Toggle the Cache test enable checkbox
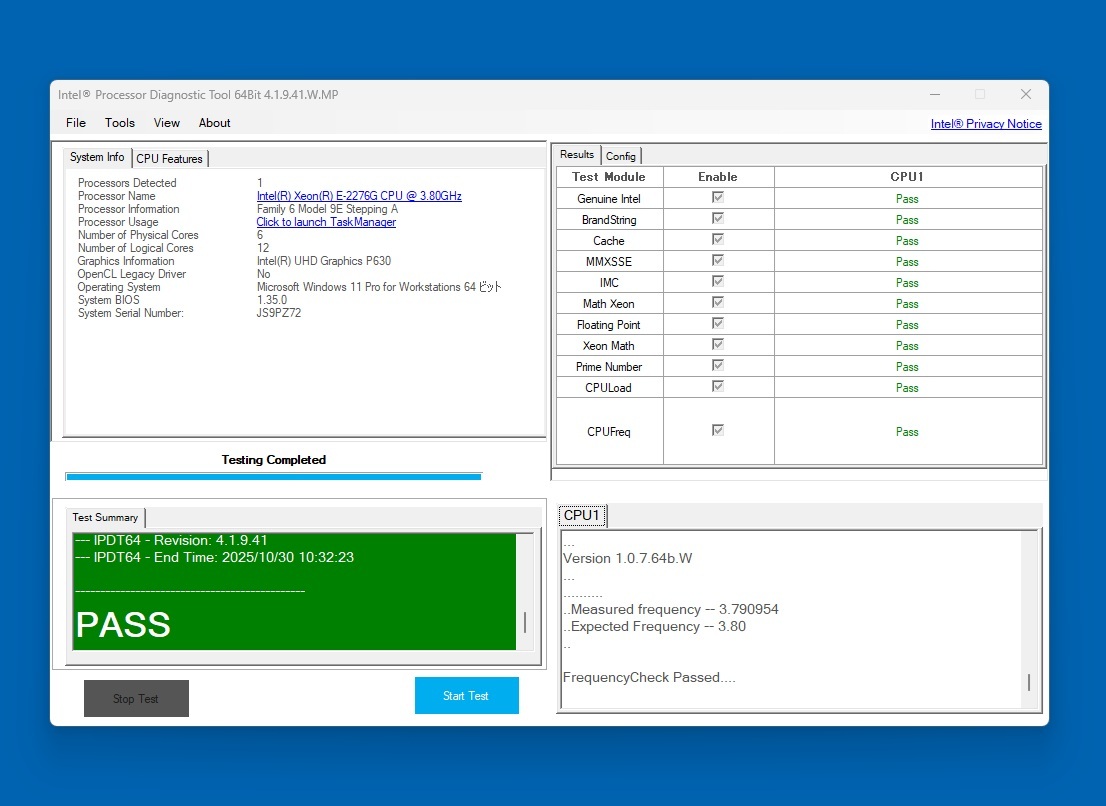 point(718,240)
